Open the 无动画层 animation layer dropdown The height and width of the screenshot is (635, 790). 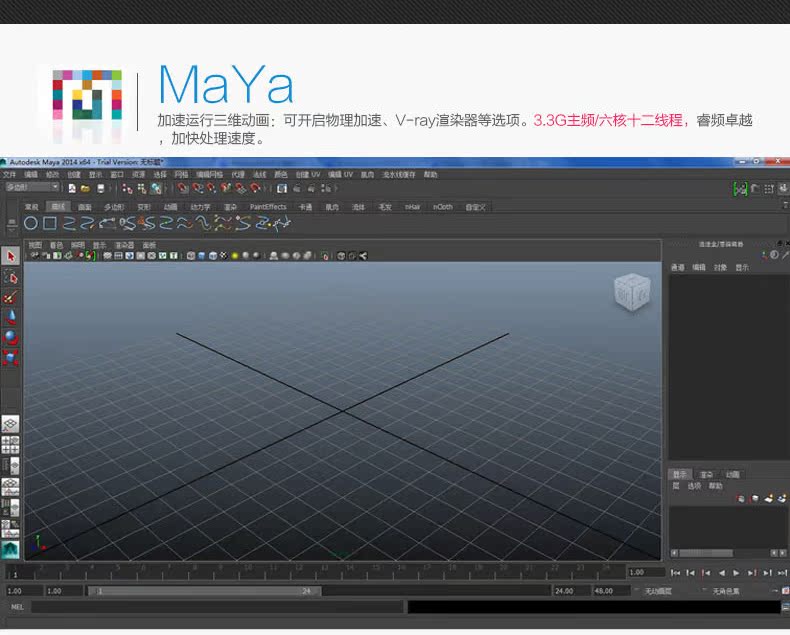(x=659, y=591)
